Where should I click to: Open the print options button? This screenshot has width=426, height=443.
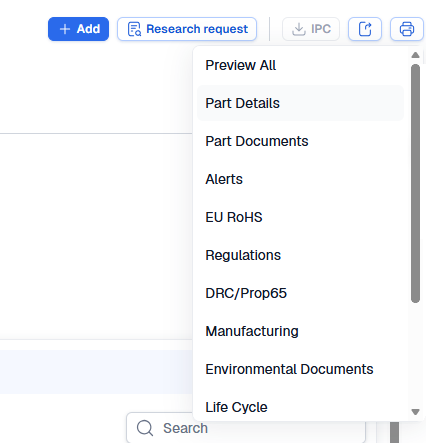407,29
